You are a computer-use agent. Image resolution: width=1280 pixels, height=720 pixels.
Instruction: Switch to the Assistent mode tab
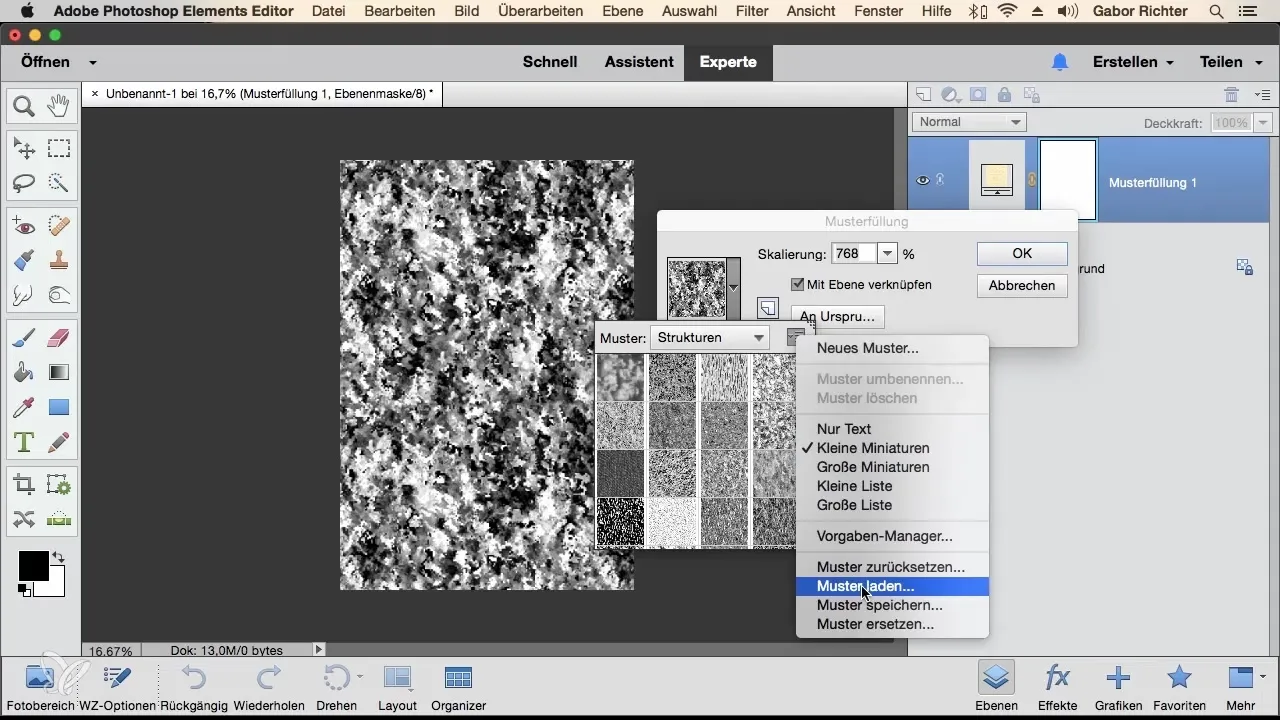click(x=638, y=62)
